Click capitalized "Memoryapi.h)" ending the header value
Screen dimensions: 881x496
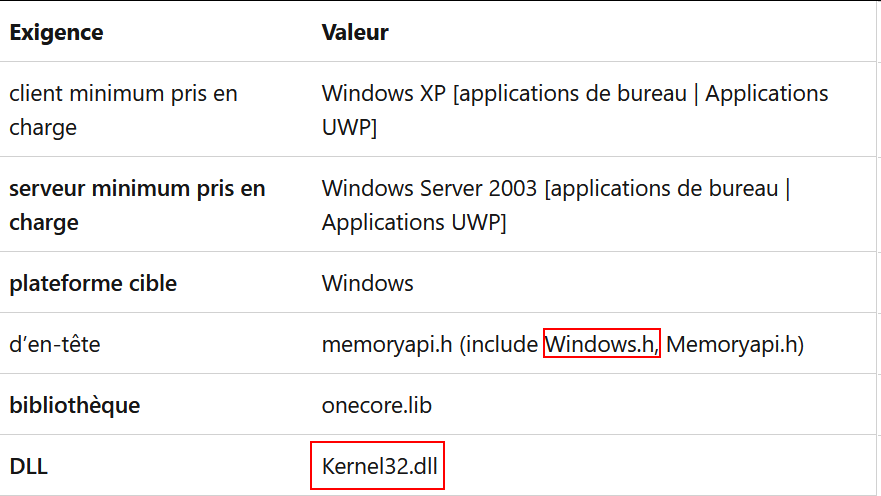click(735, 344)
